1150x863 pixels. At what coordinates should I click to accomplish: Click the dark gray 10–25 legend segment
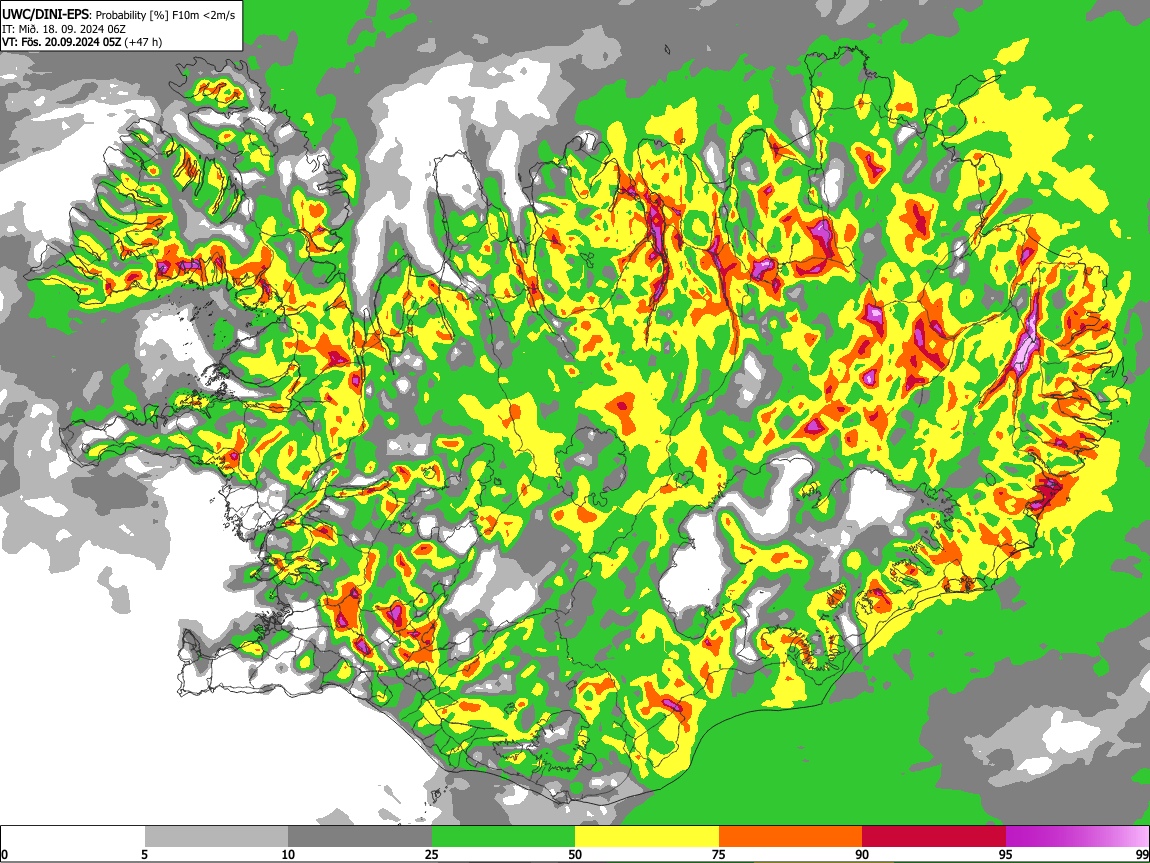pos(360,837)
